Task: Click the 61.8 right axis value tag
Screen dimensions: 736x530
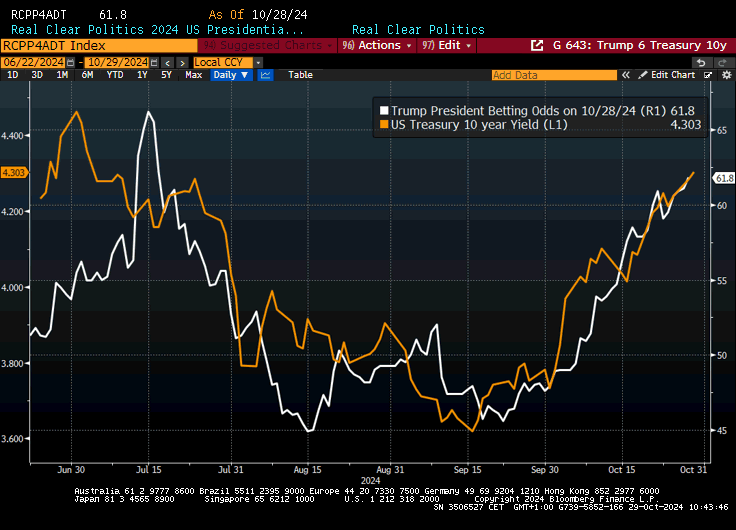Action: point(724,178)
